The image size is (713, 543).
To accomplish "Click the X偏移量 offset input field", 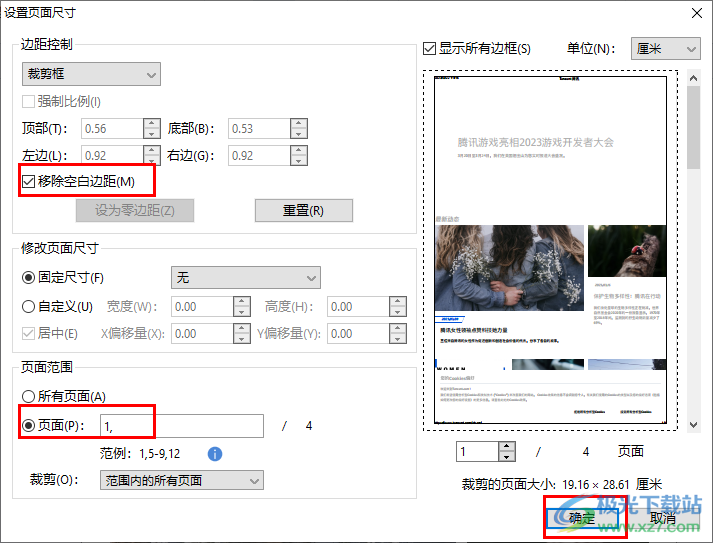I will (x=202, y=333).
